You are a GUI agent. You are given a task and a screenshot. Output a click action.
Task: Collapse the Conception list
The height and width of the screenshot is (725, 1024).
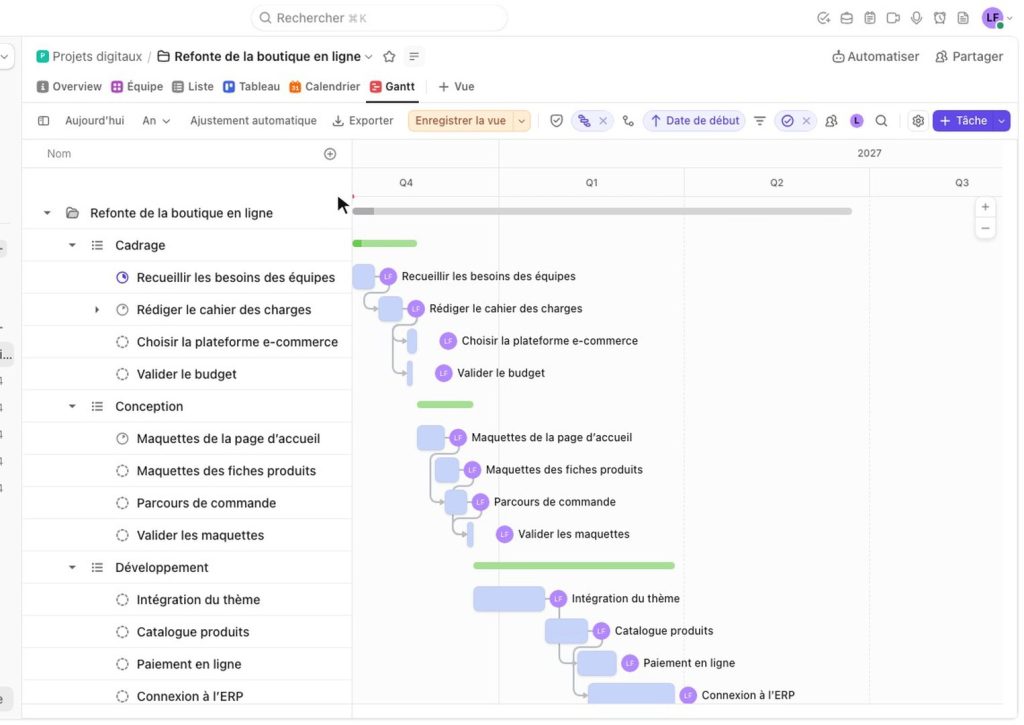(72, 407)
